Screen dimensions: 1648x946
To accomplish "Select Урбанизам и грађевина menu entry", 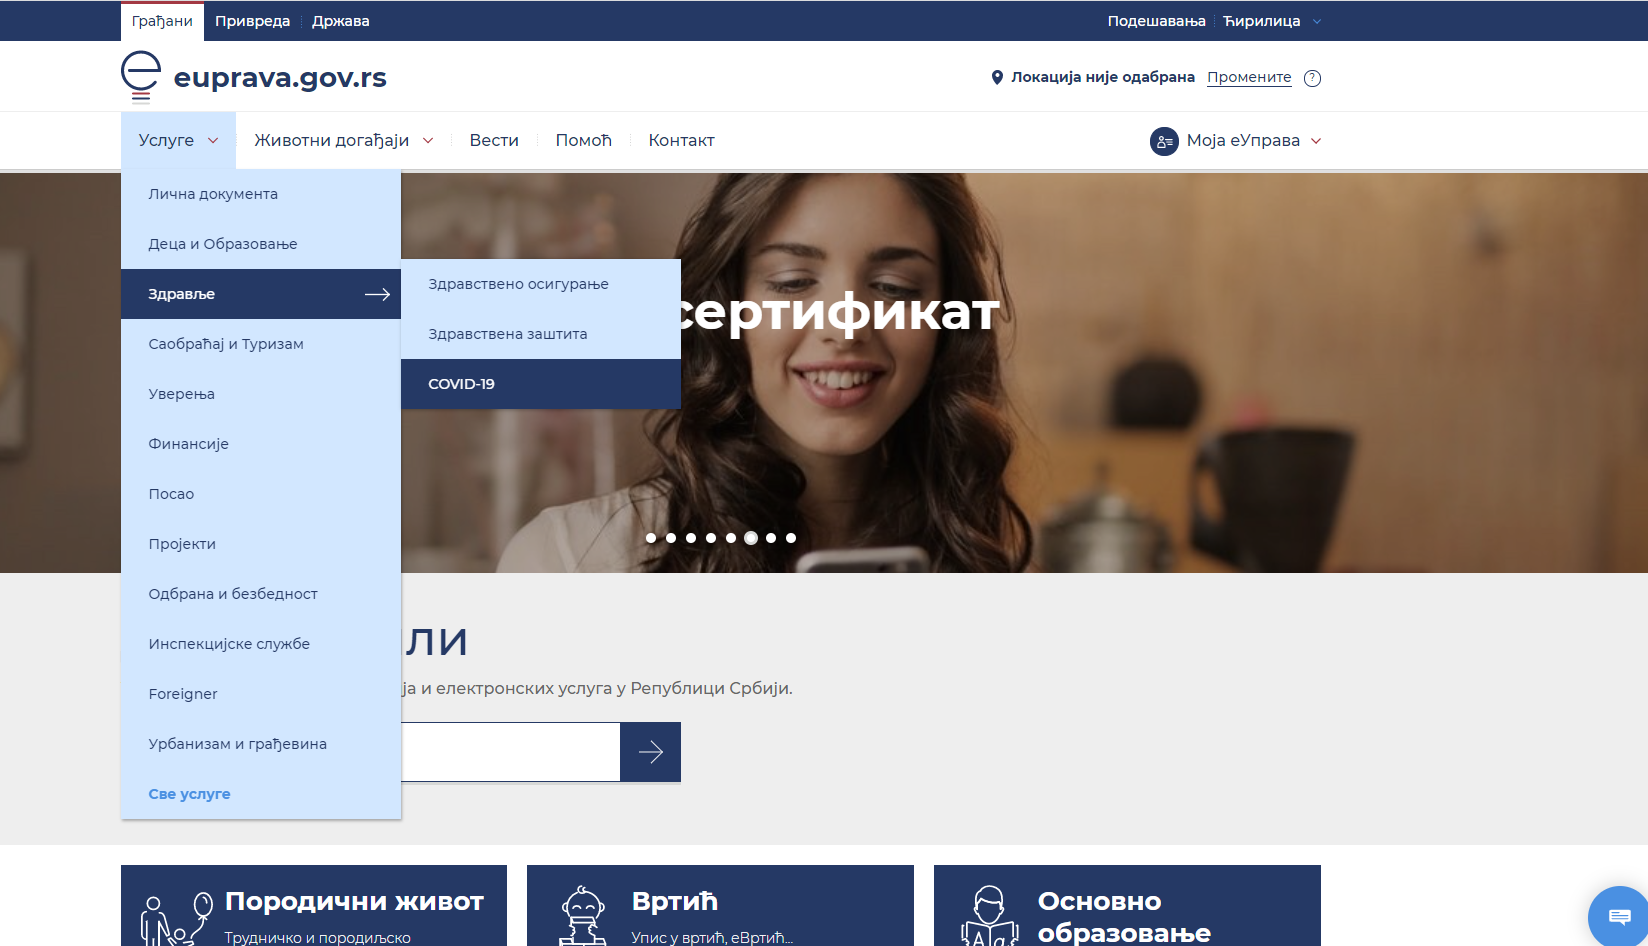I will (261, 744).
